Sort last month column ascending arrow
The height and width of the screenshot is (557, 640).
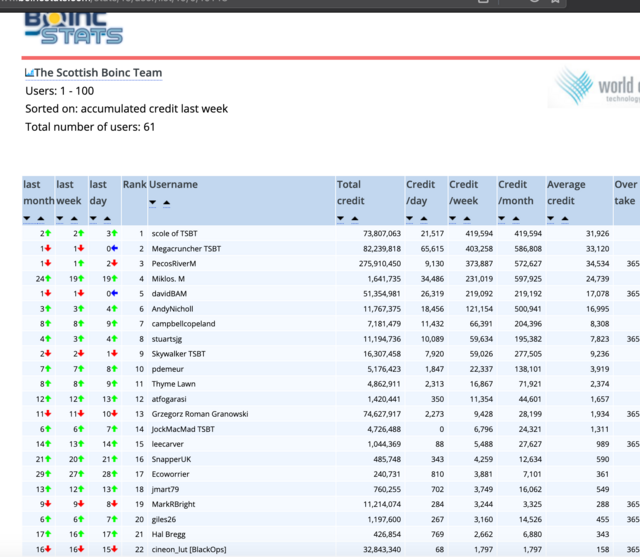click(x=41, y=219)
